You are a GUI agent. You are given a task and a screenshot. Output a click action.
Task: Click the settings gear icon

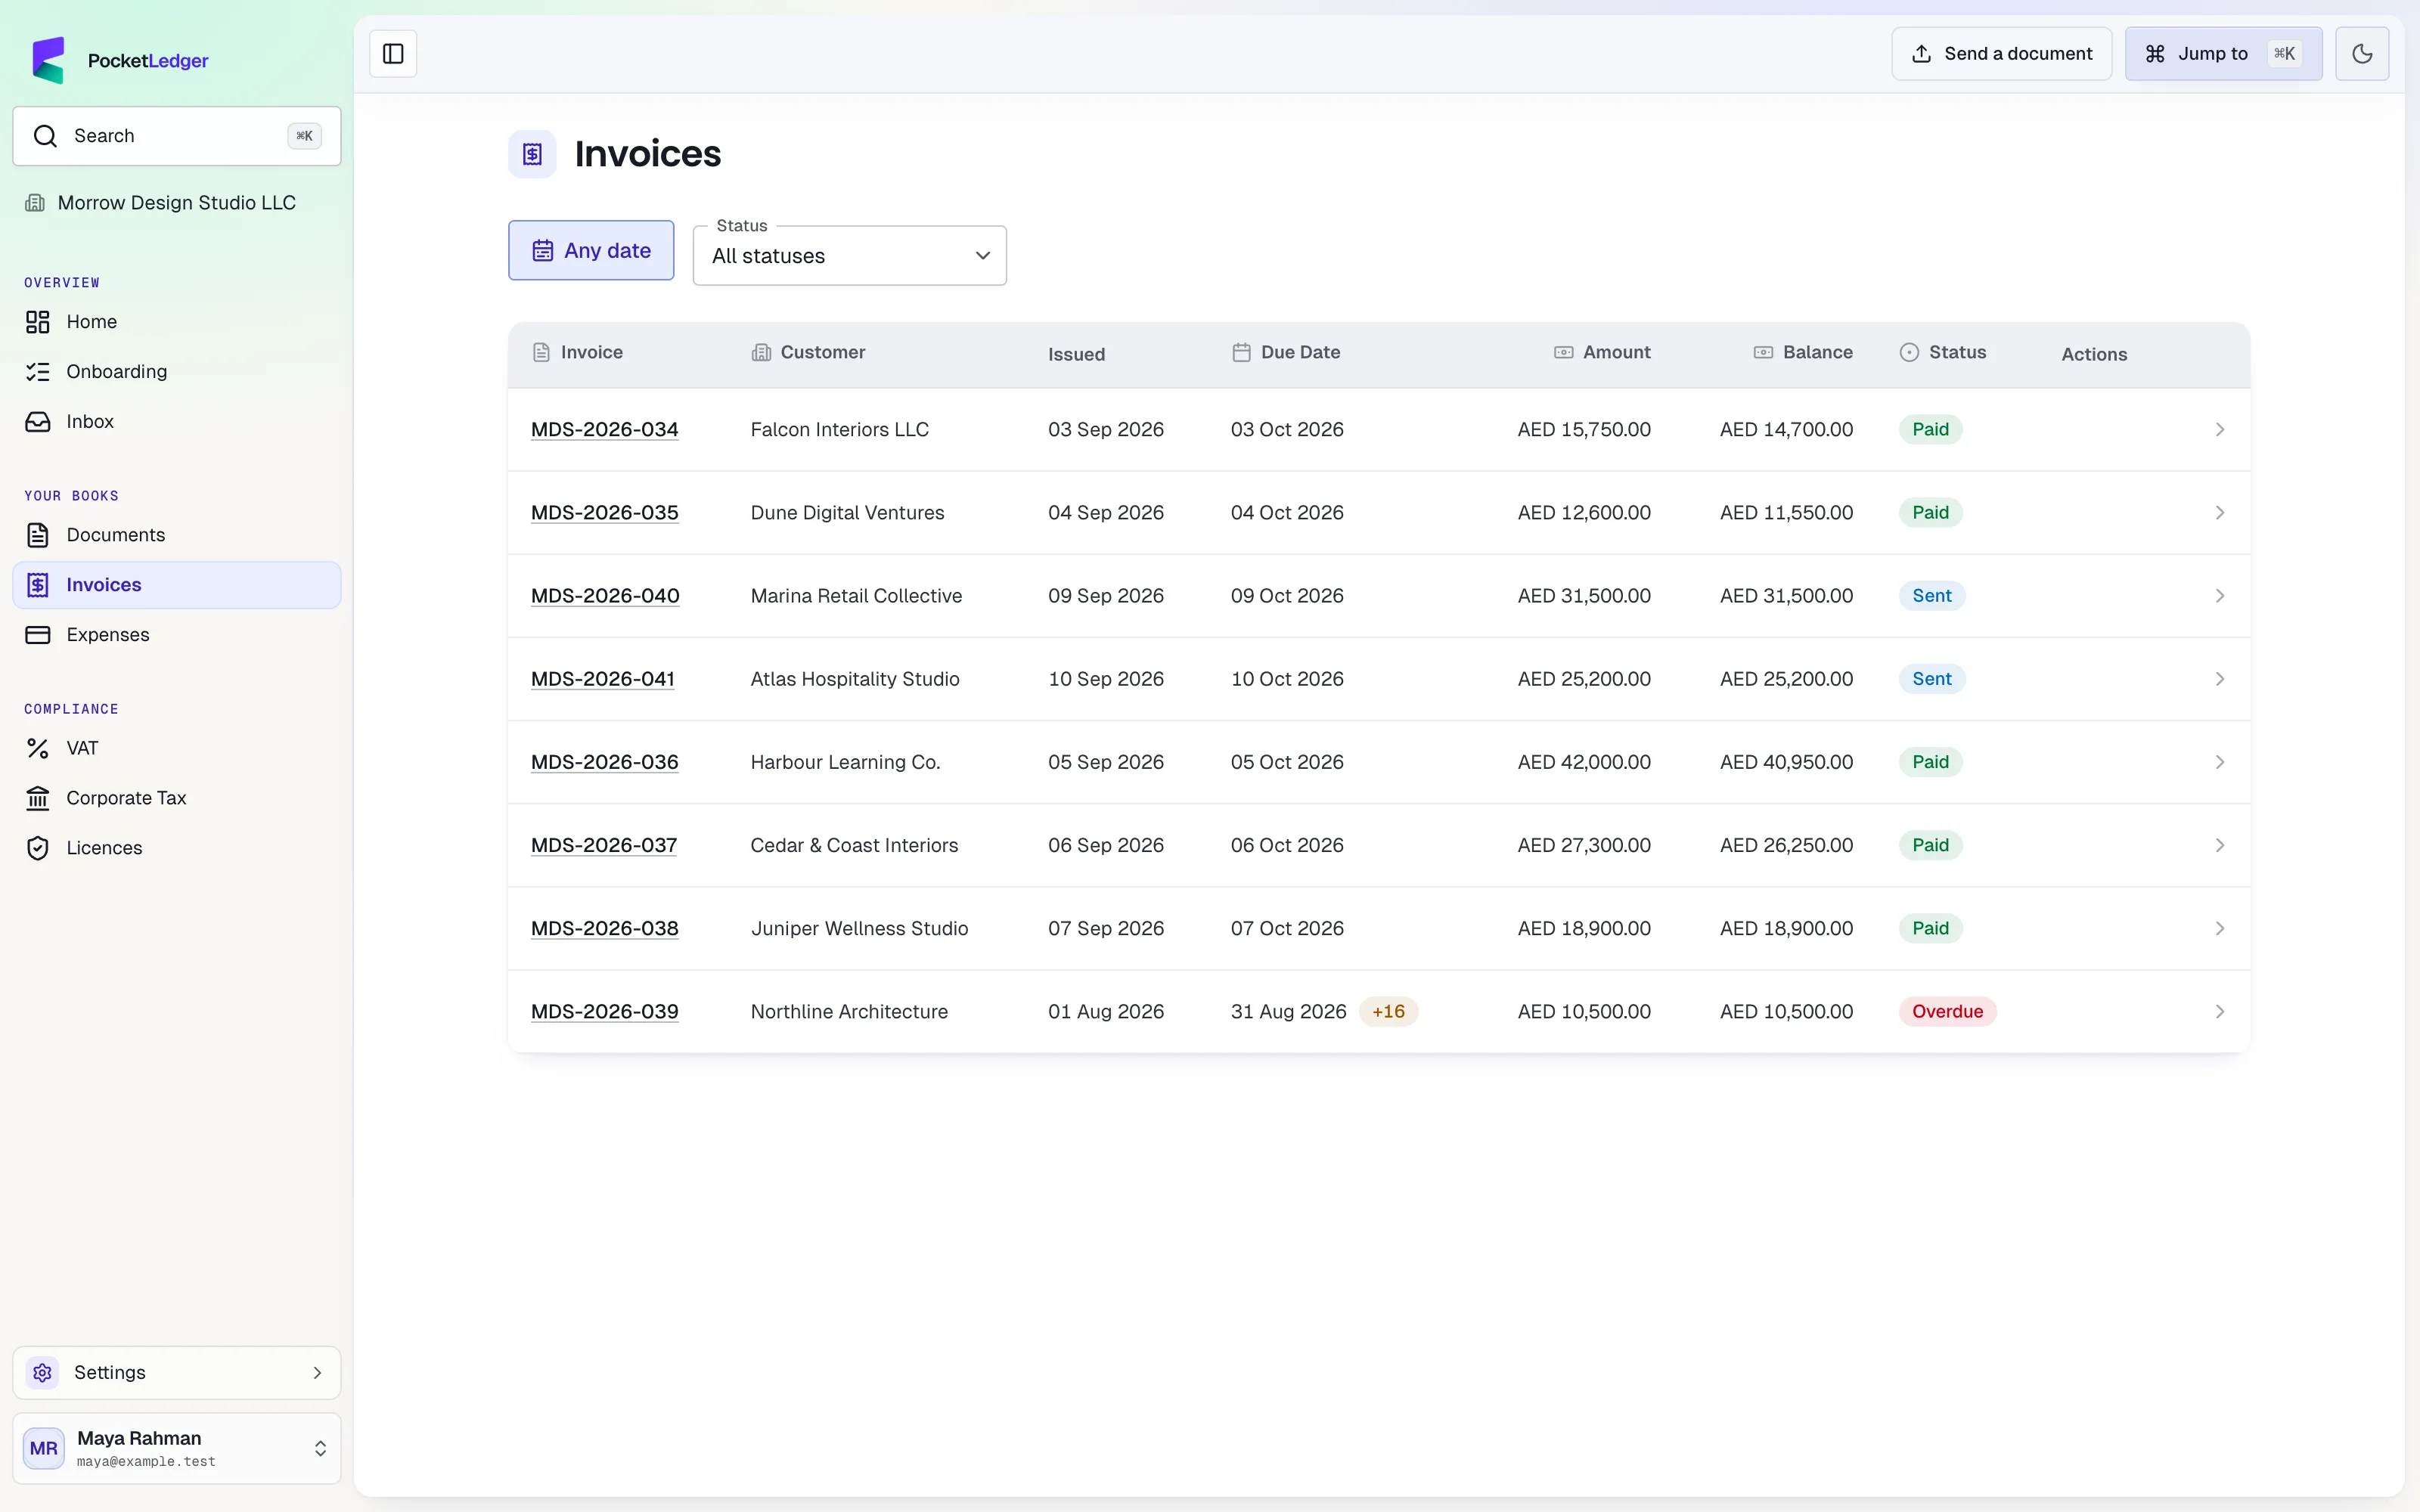pyautogui.click(x=42, y=1373)
